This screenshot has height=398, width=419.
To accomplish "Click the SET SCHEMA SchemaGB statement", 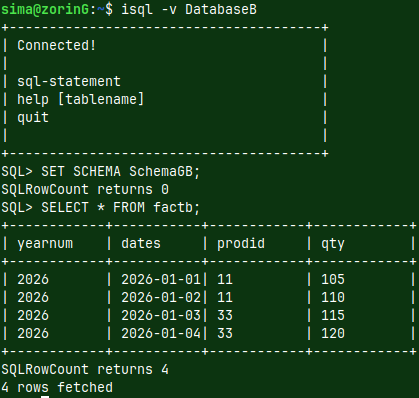I will [120, 171].
